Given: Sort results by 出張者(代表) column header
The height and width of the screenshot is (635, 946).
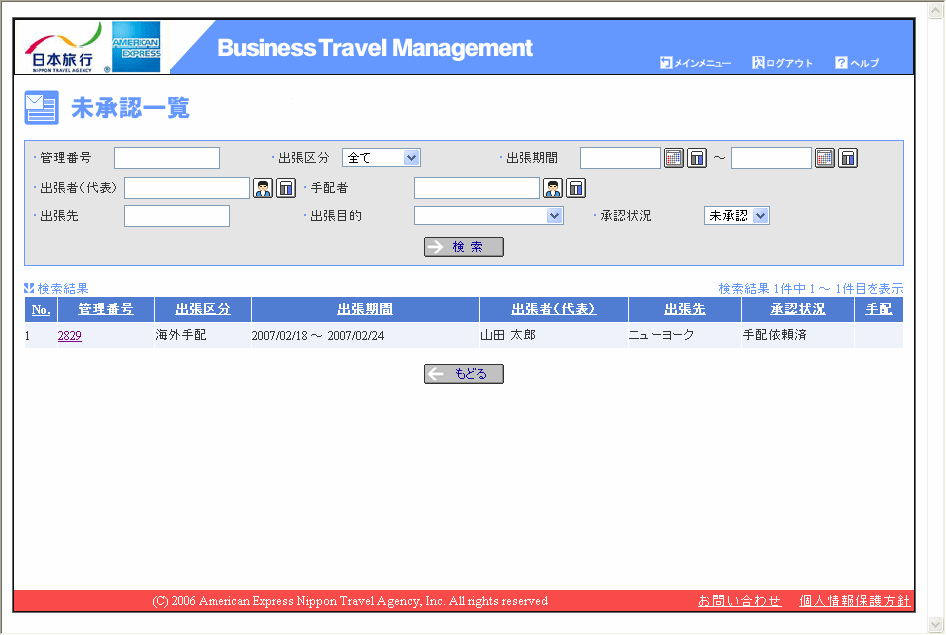Looking at the screenshot, I should pos(554,309).
